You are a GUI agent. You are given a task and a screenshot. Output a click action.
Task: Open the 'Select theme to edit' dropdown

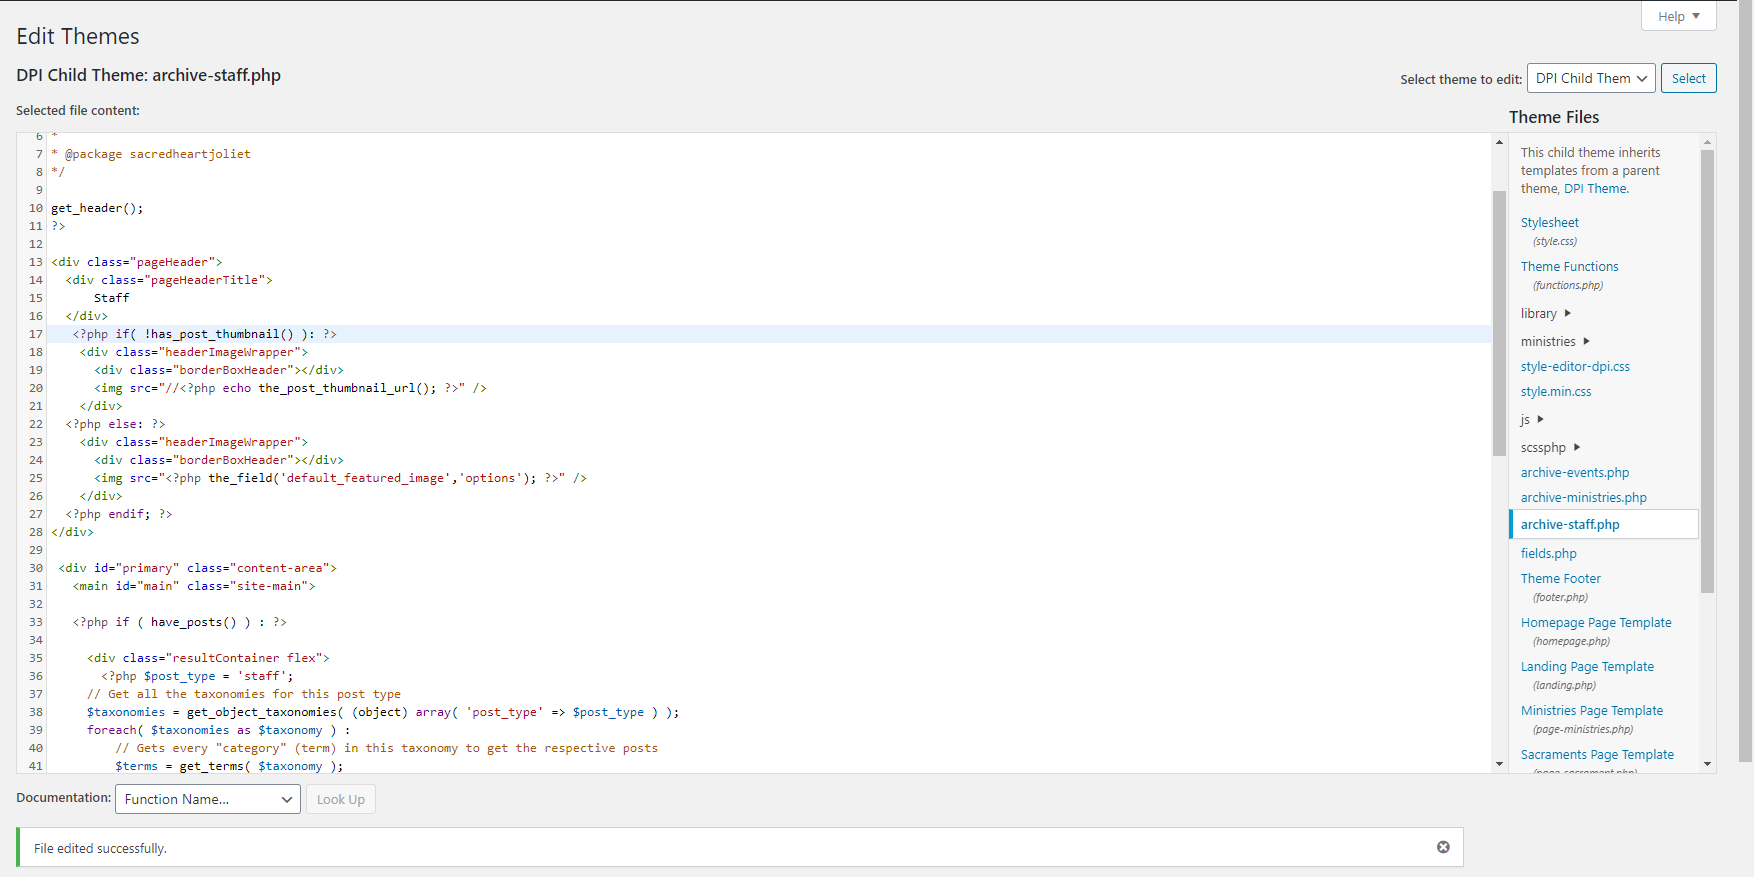pyautogui.click(x=1590, y=78)
